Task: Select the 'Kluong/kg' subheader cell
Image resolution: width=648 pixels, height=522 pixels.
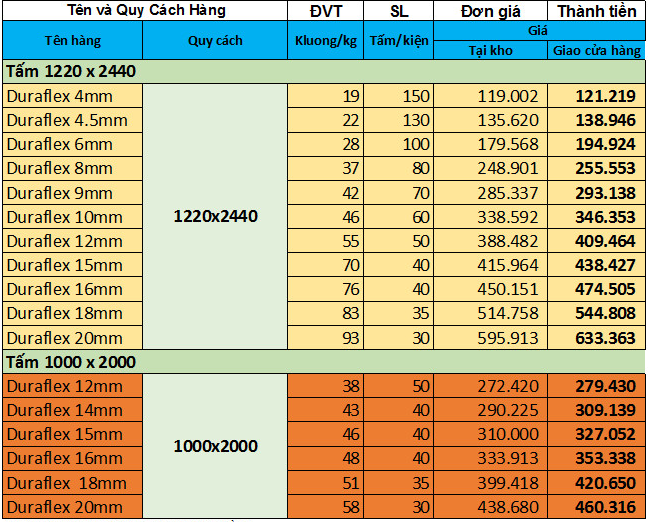Action: coord(326,40)
